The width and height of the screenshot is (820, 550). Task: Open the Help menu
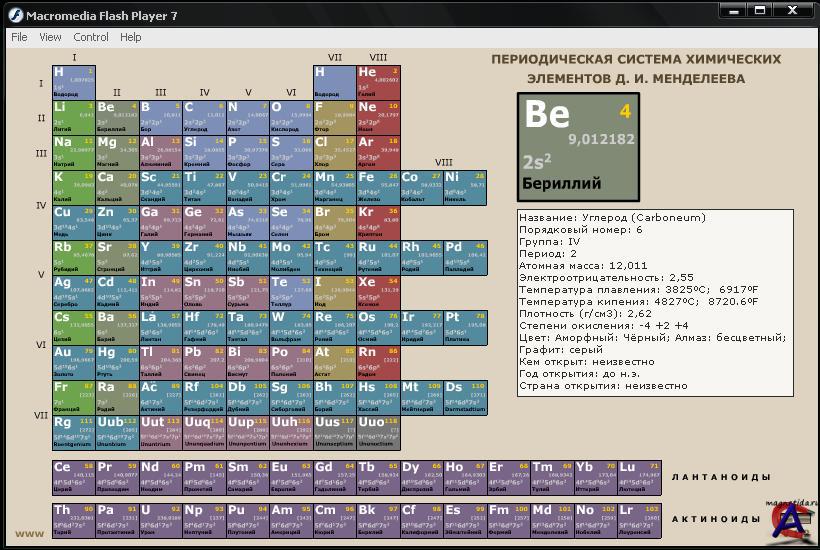(x=131, y=37)
